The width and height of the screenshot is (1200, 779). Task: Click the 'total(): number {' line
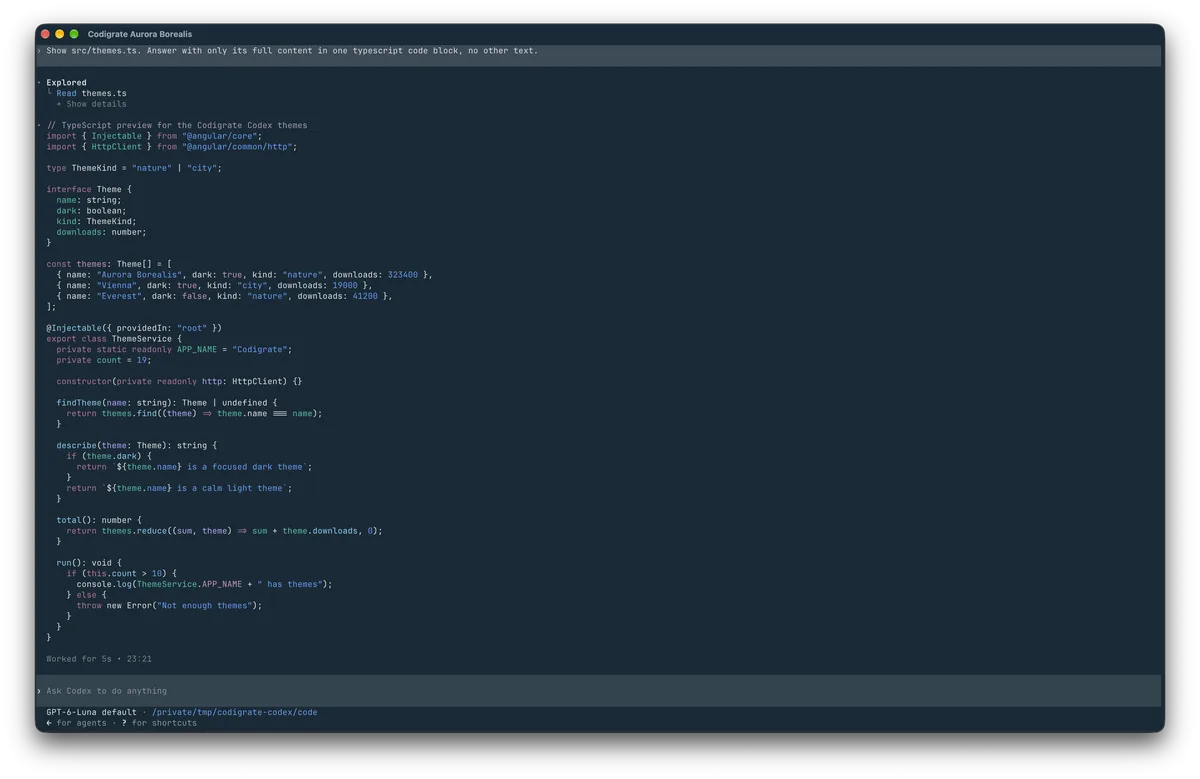pyautogui.click(x=99, y=520)
